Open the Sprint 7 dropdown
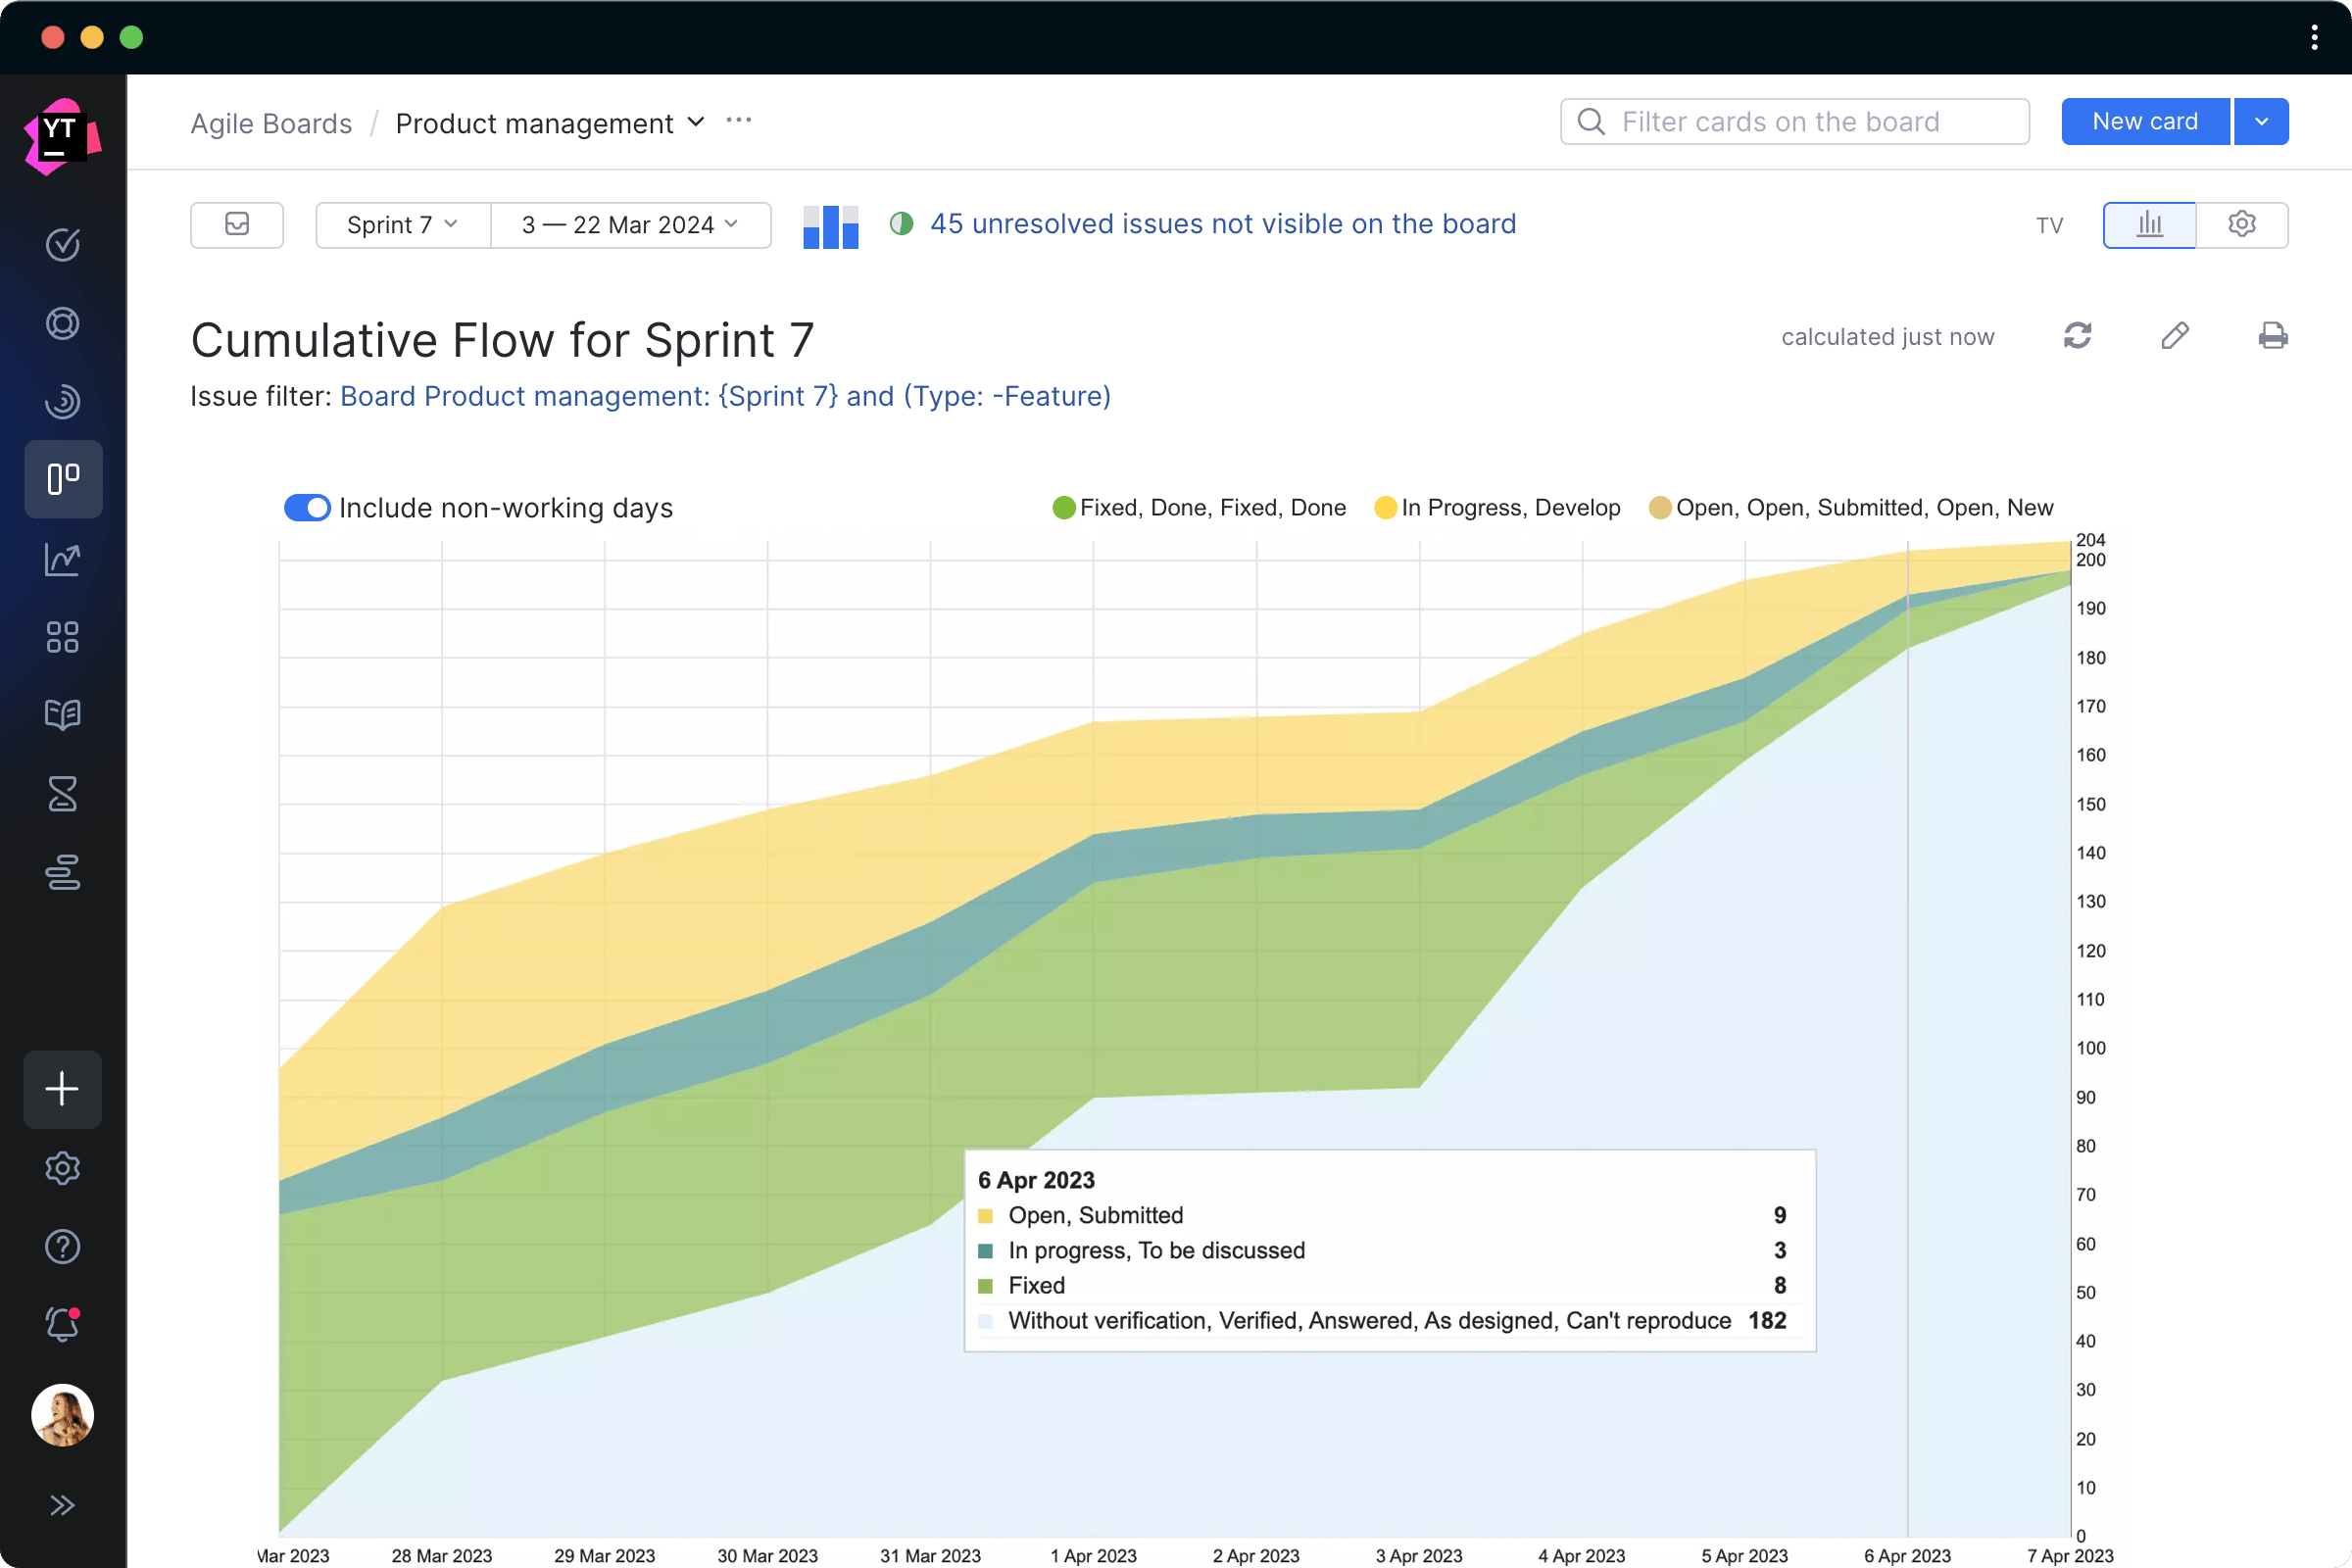The height and width of the screenshot is (1568, 2352). point(401,224)
